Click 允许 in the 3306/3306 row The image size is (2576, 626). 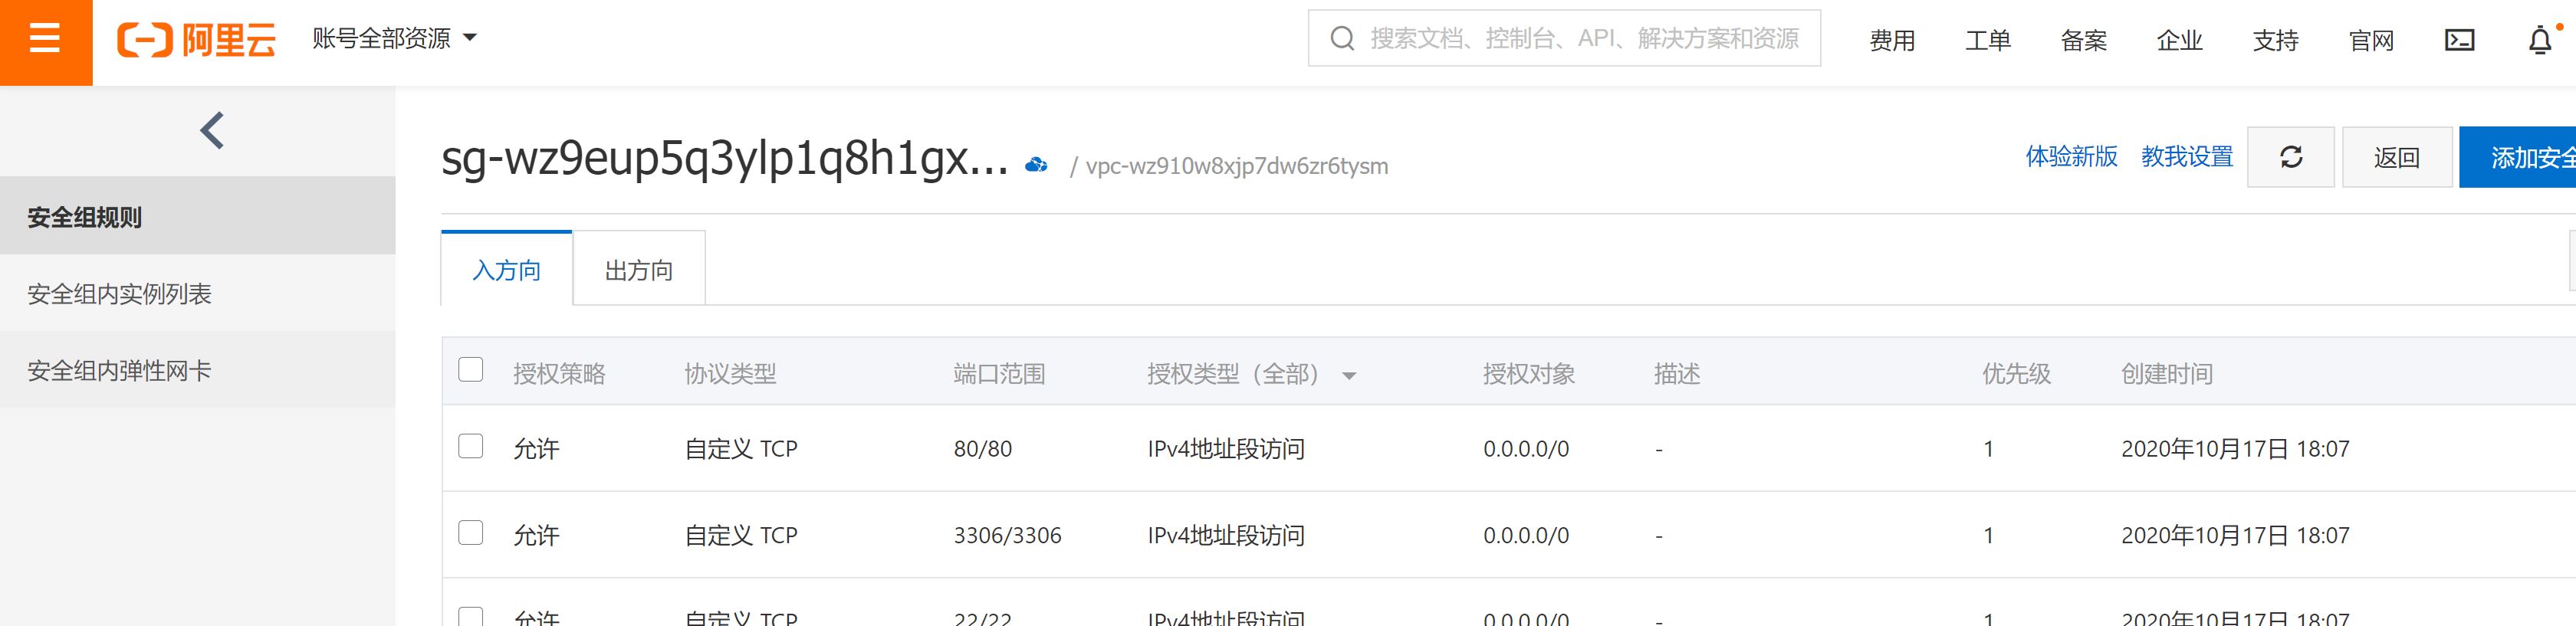coord(536,536)
